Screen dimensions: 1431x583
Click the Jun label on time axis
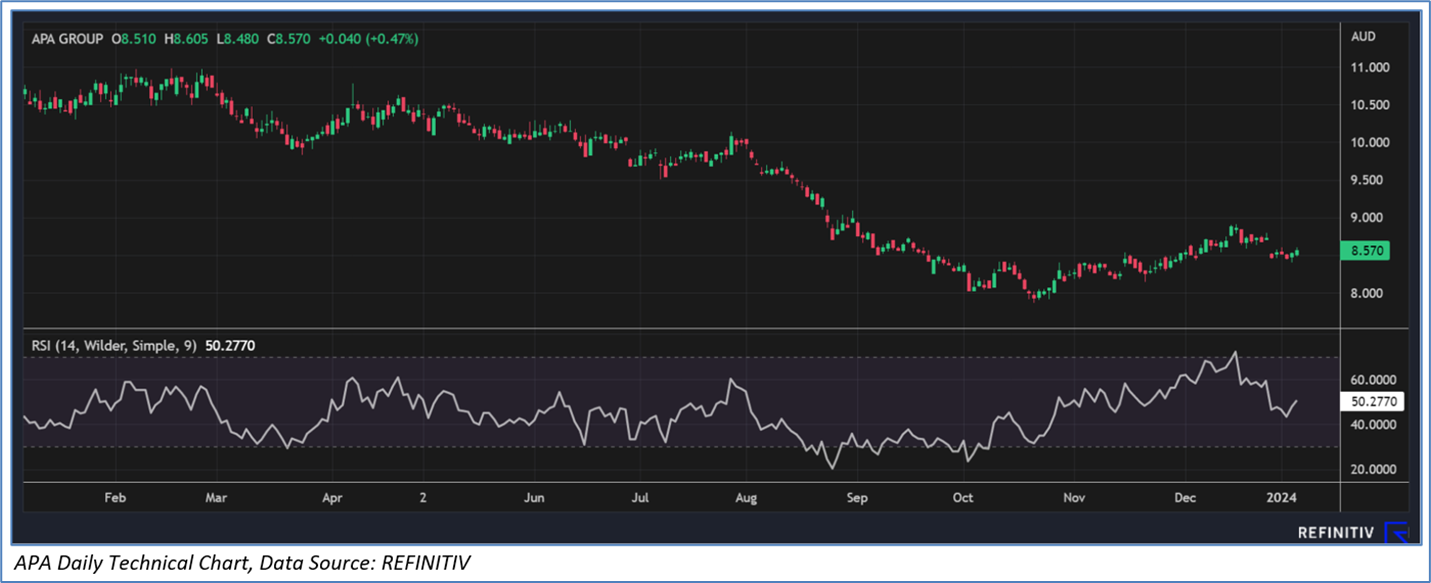tap(534, 497)
